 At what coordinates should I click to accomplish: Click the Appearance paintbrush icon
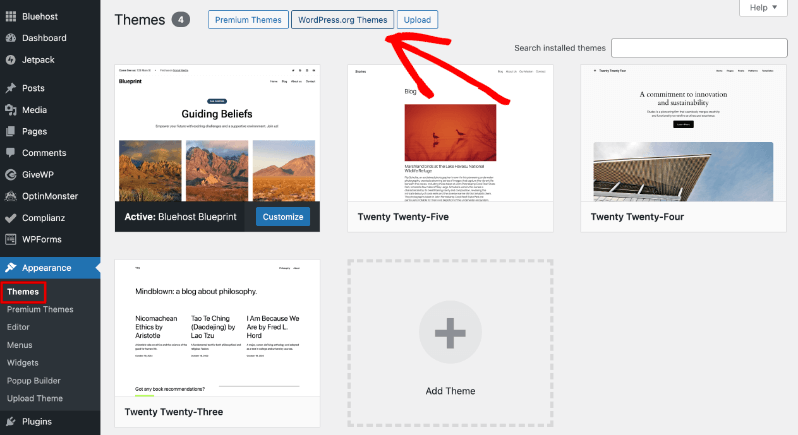11,268
